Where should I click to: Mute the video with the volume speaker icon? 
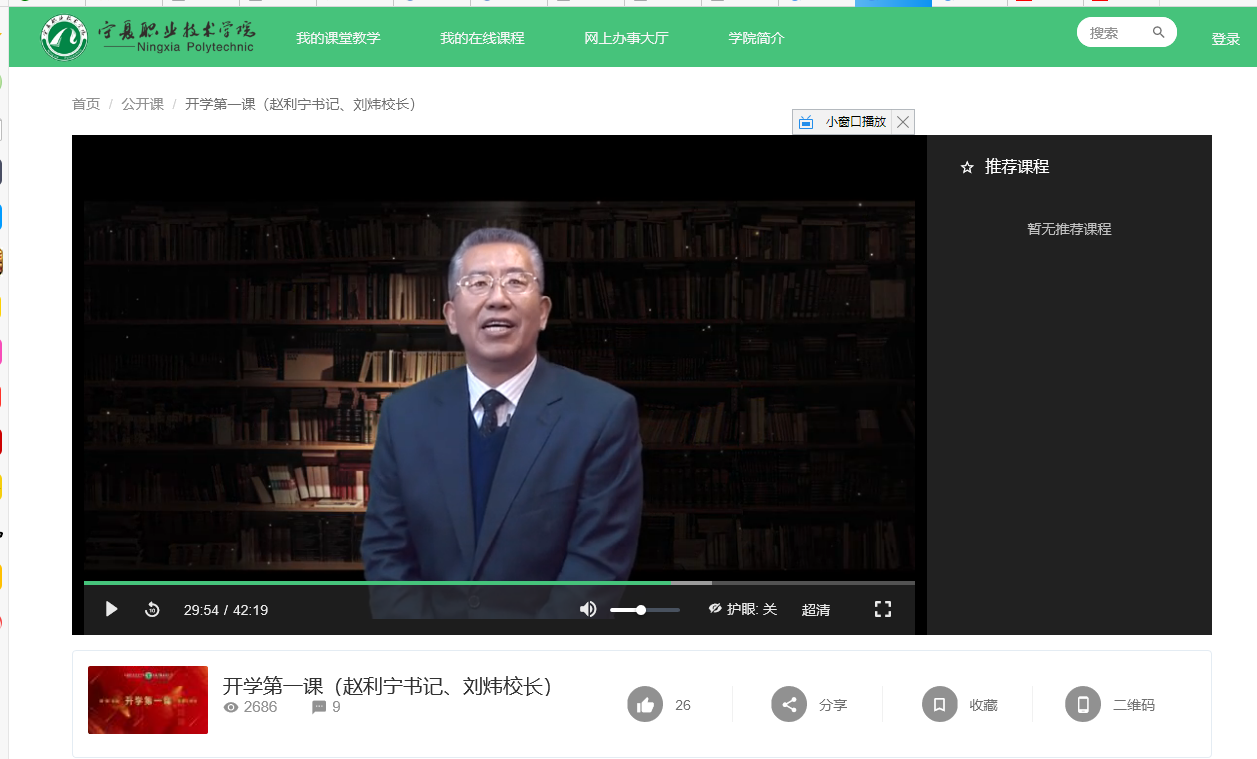(588, 609)
